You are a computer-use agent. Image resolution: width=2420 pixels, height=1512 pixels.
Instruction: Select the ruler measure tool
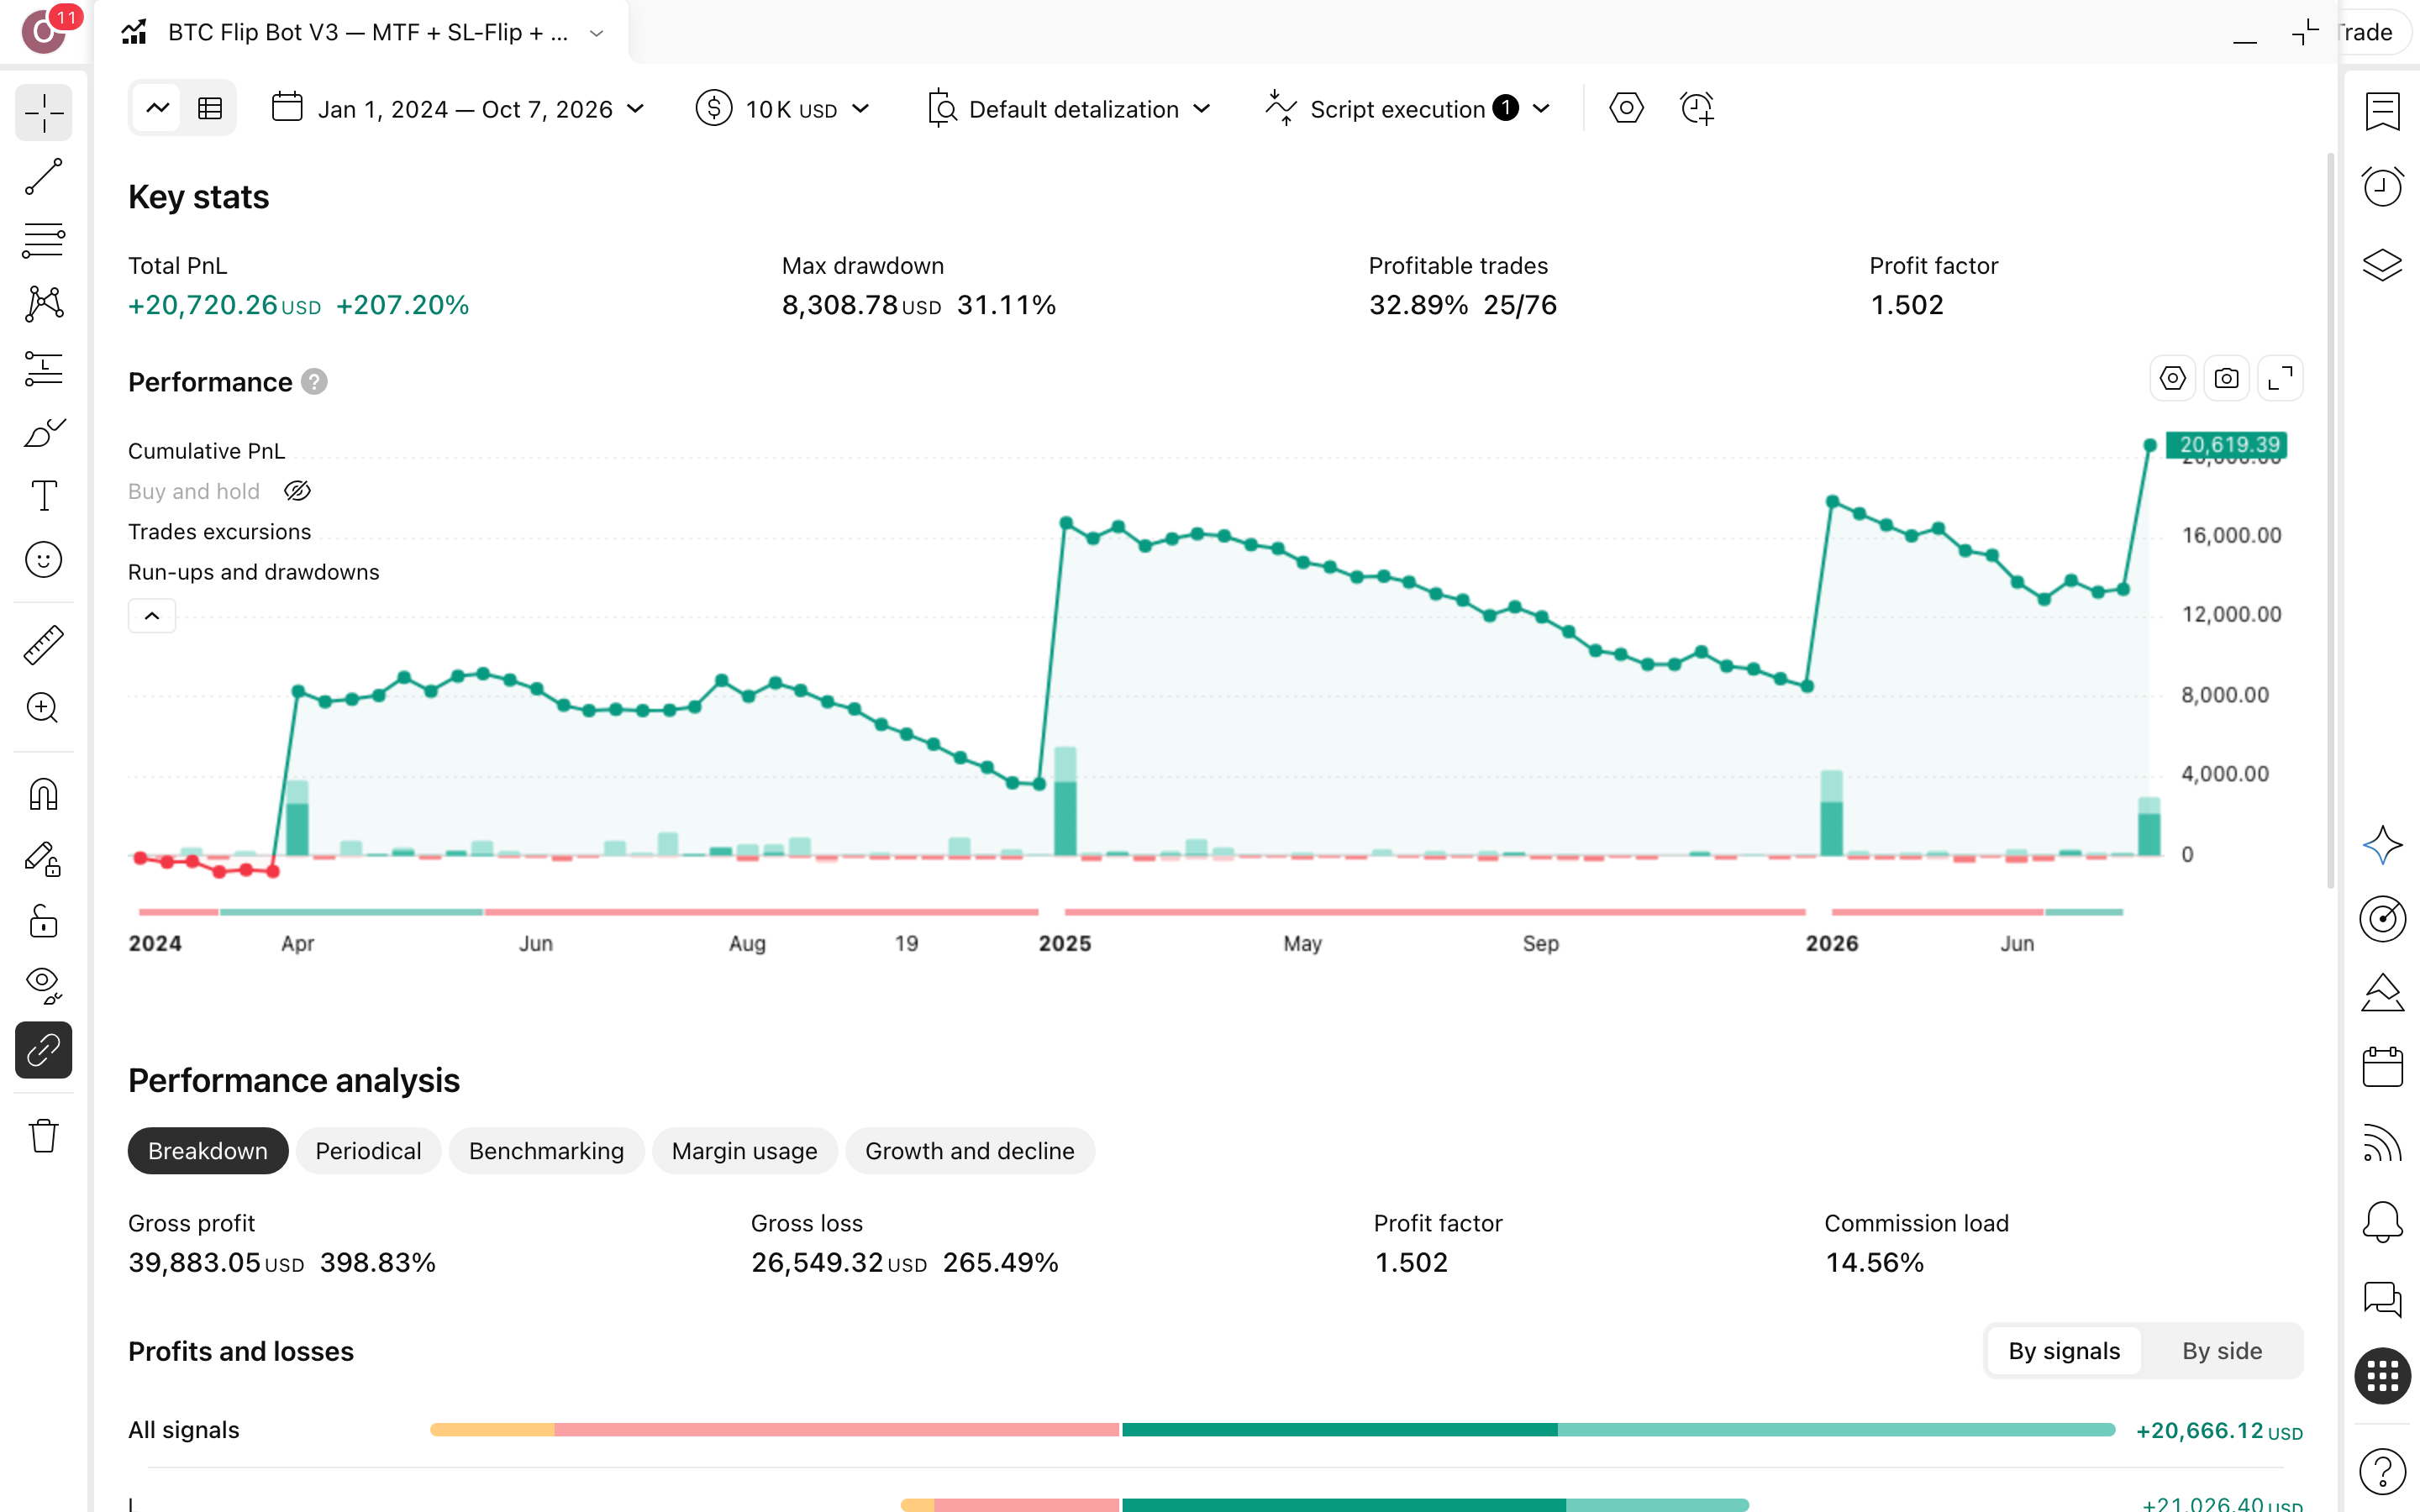(43, 645)
